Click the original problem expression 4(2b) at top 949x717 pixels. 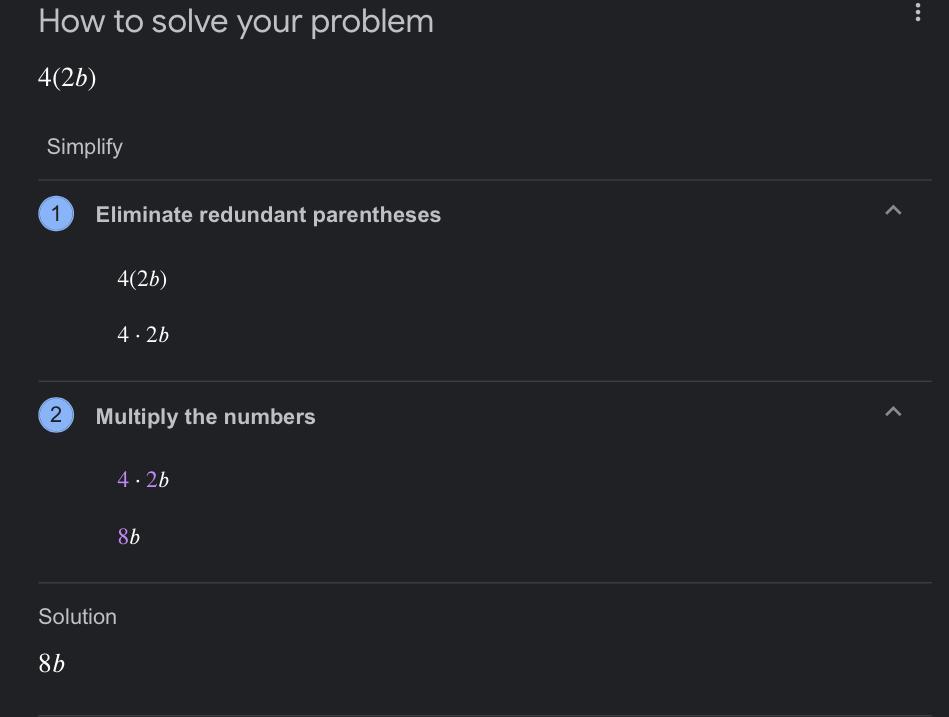pos(67,78)
